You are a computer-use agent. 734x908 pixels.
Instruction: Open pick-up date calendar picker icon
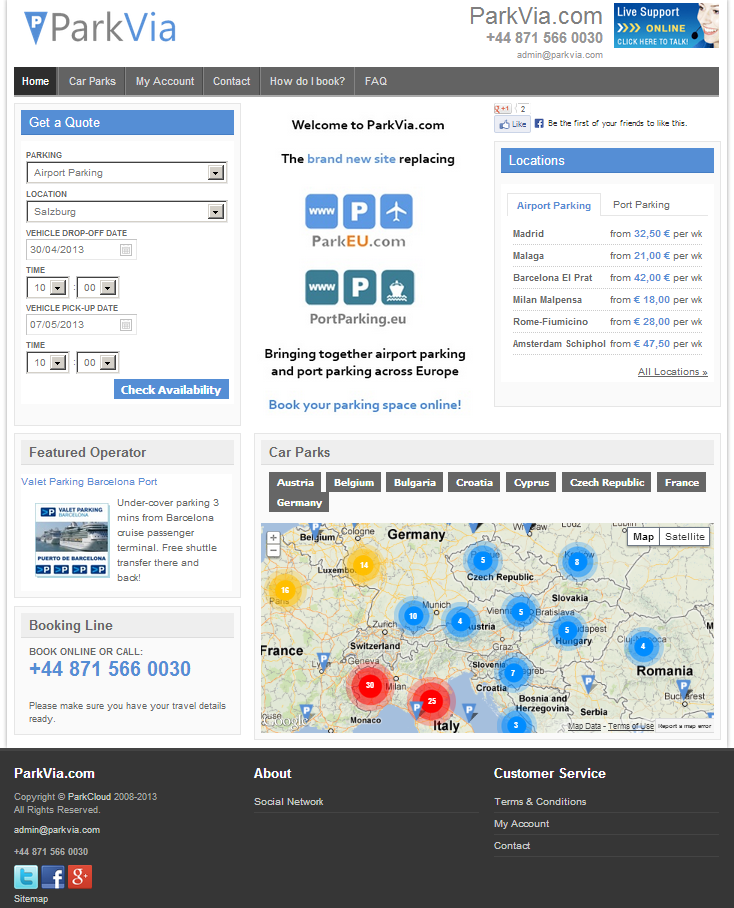[126, 325]
